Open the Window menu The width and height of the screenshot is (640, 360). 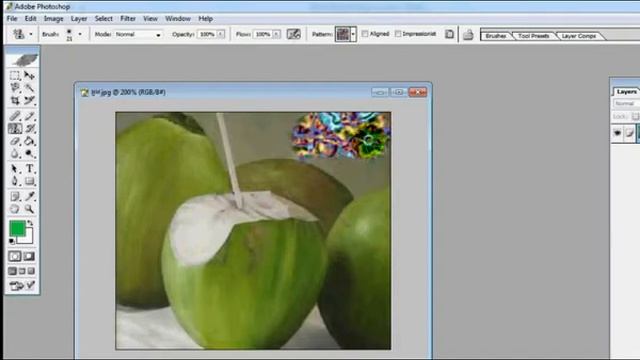tap(178, 19)
